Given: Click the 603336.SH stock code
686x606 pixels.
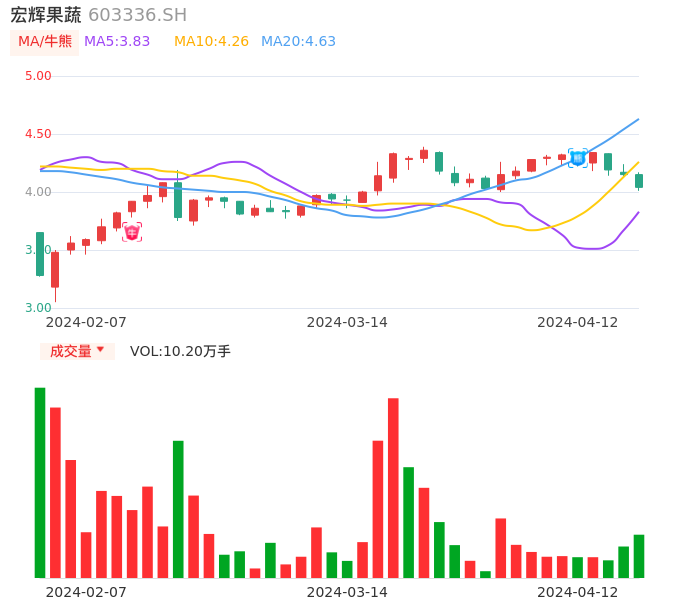Looking at the screenshot, I should pyautogui.click(x=137, y=15).
